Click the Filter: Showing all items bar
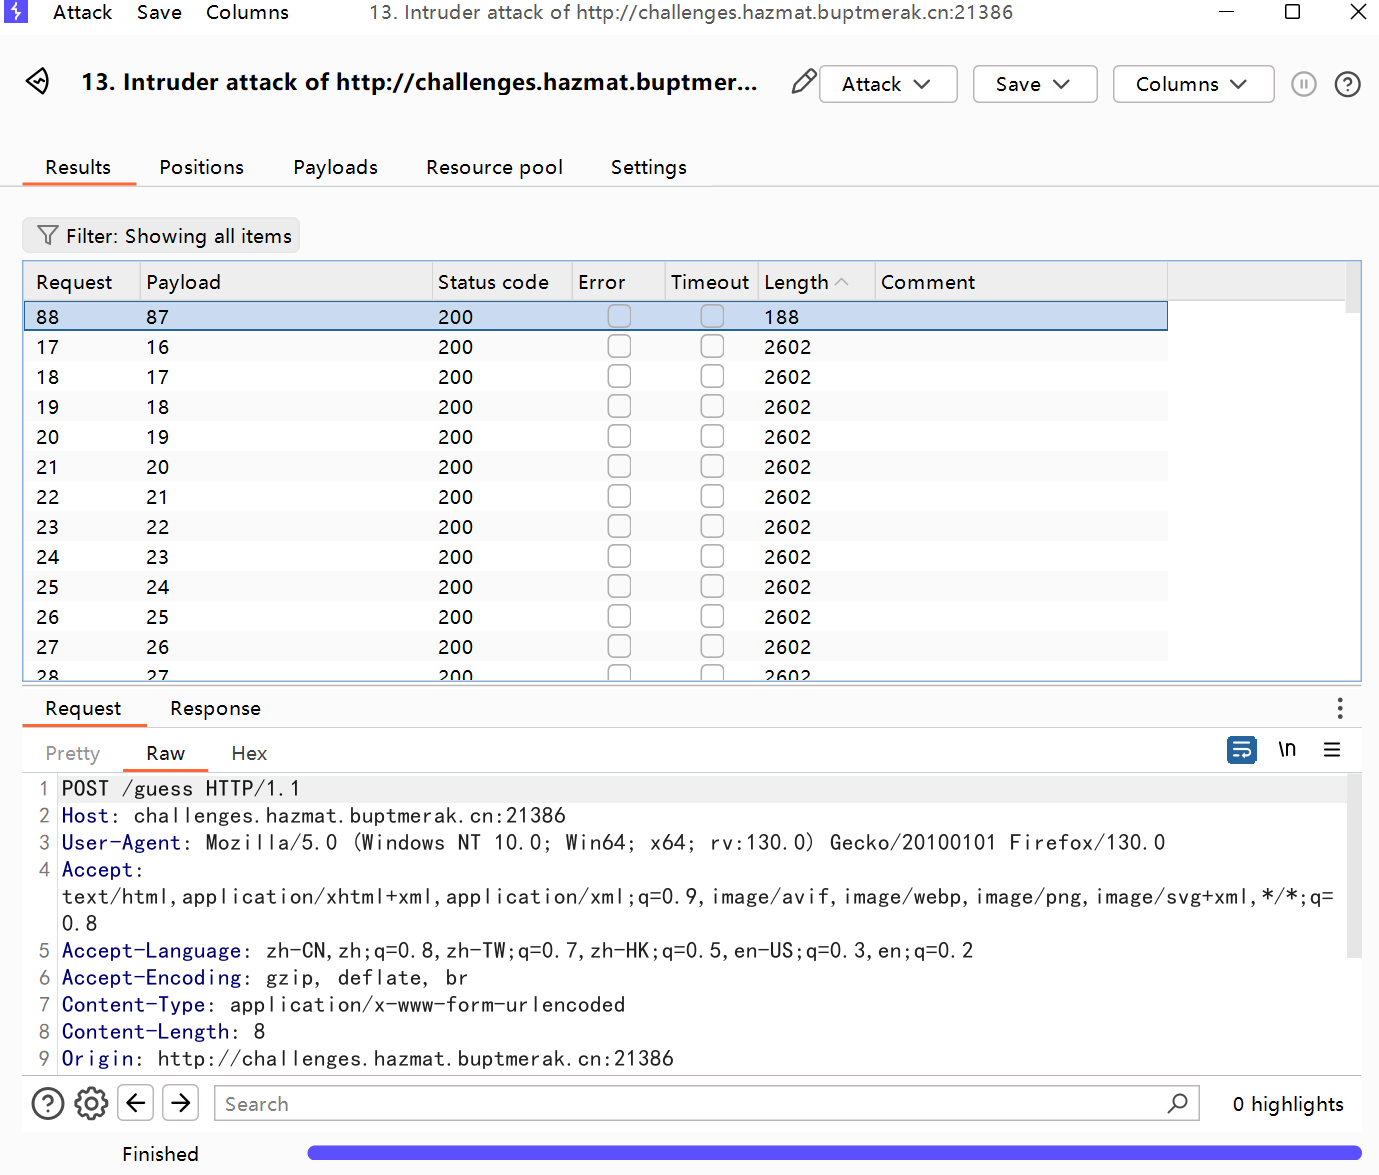 161,235
